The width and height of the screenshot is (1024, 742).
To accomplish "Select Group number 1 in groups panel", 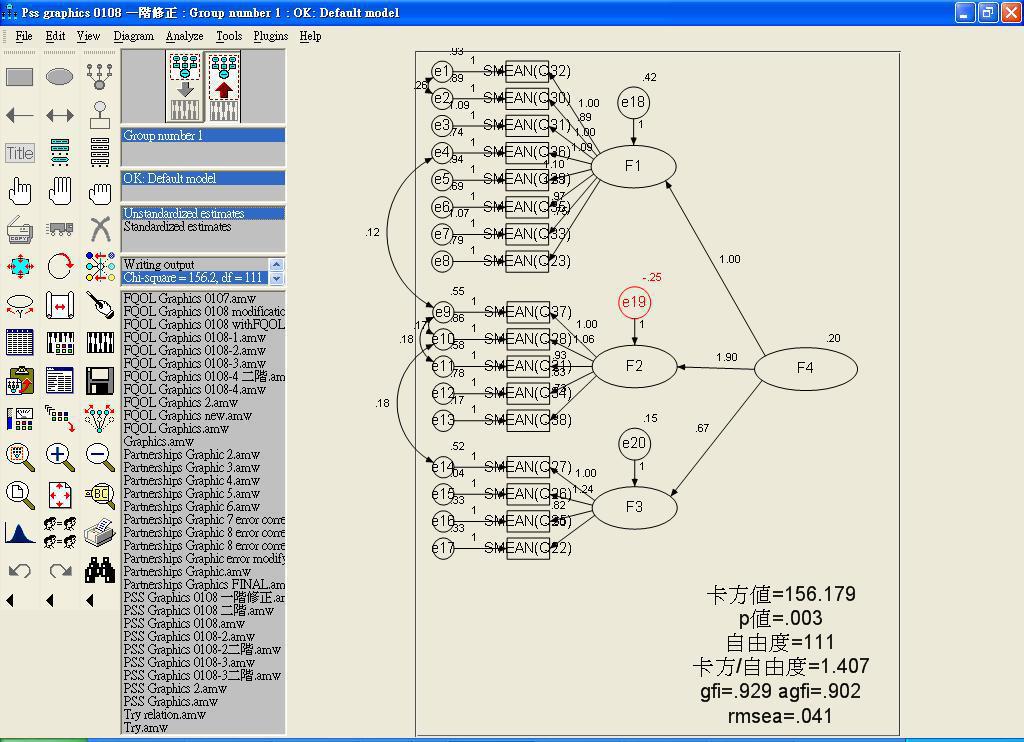I will pos(163,136).
